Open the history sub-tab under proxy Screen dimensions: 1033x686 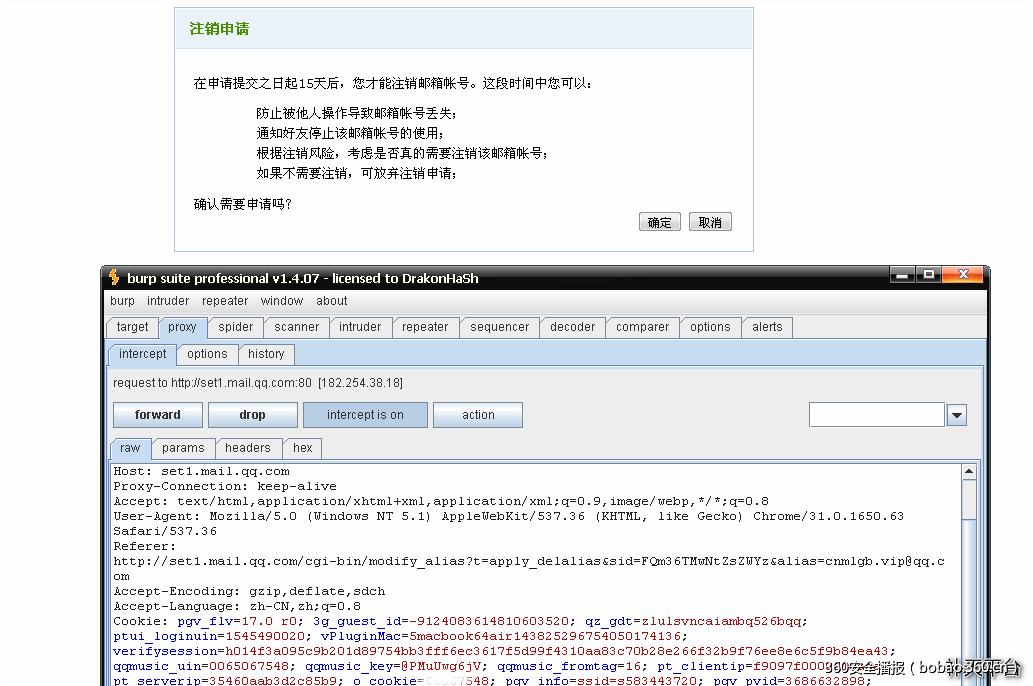point(266,354)
